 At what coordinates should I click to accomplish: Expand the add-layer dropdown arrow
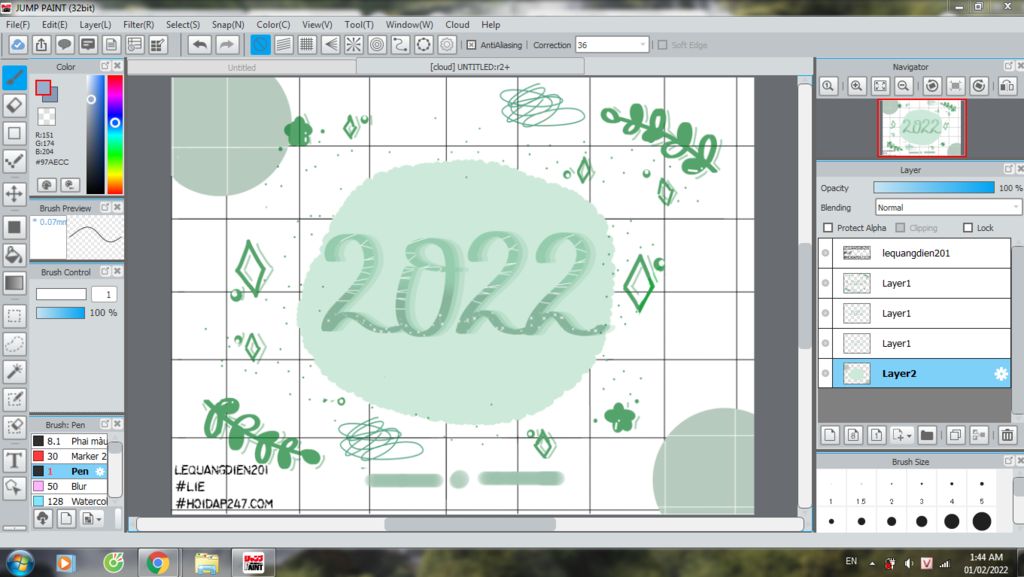coord(909,435)
